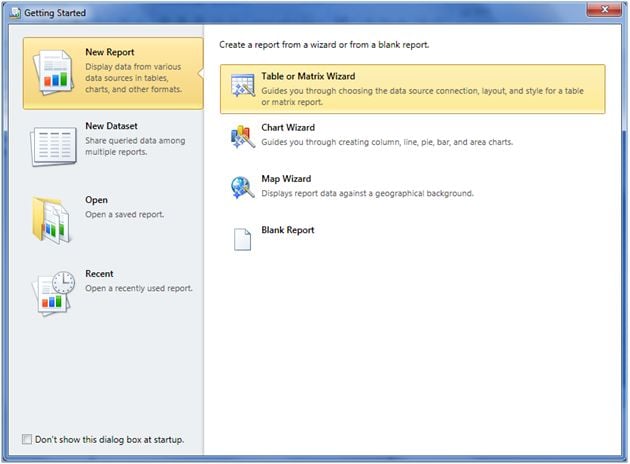Click the Recent clock report icon
The height and width of the screenshot is (464, 630).
pyautogui.click(x=53, y=293)
